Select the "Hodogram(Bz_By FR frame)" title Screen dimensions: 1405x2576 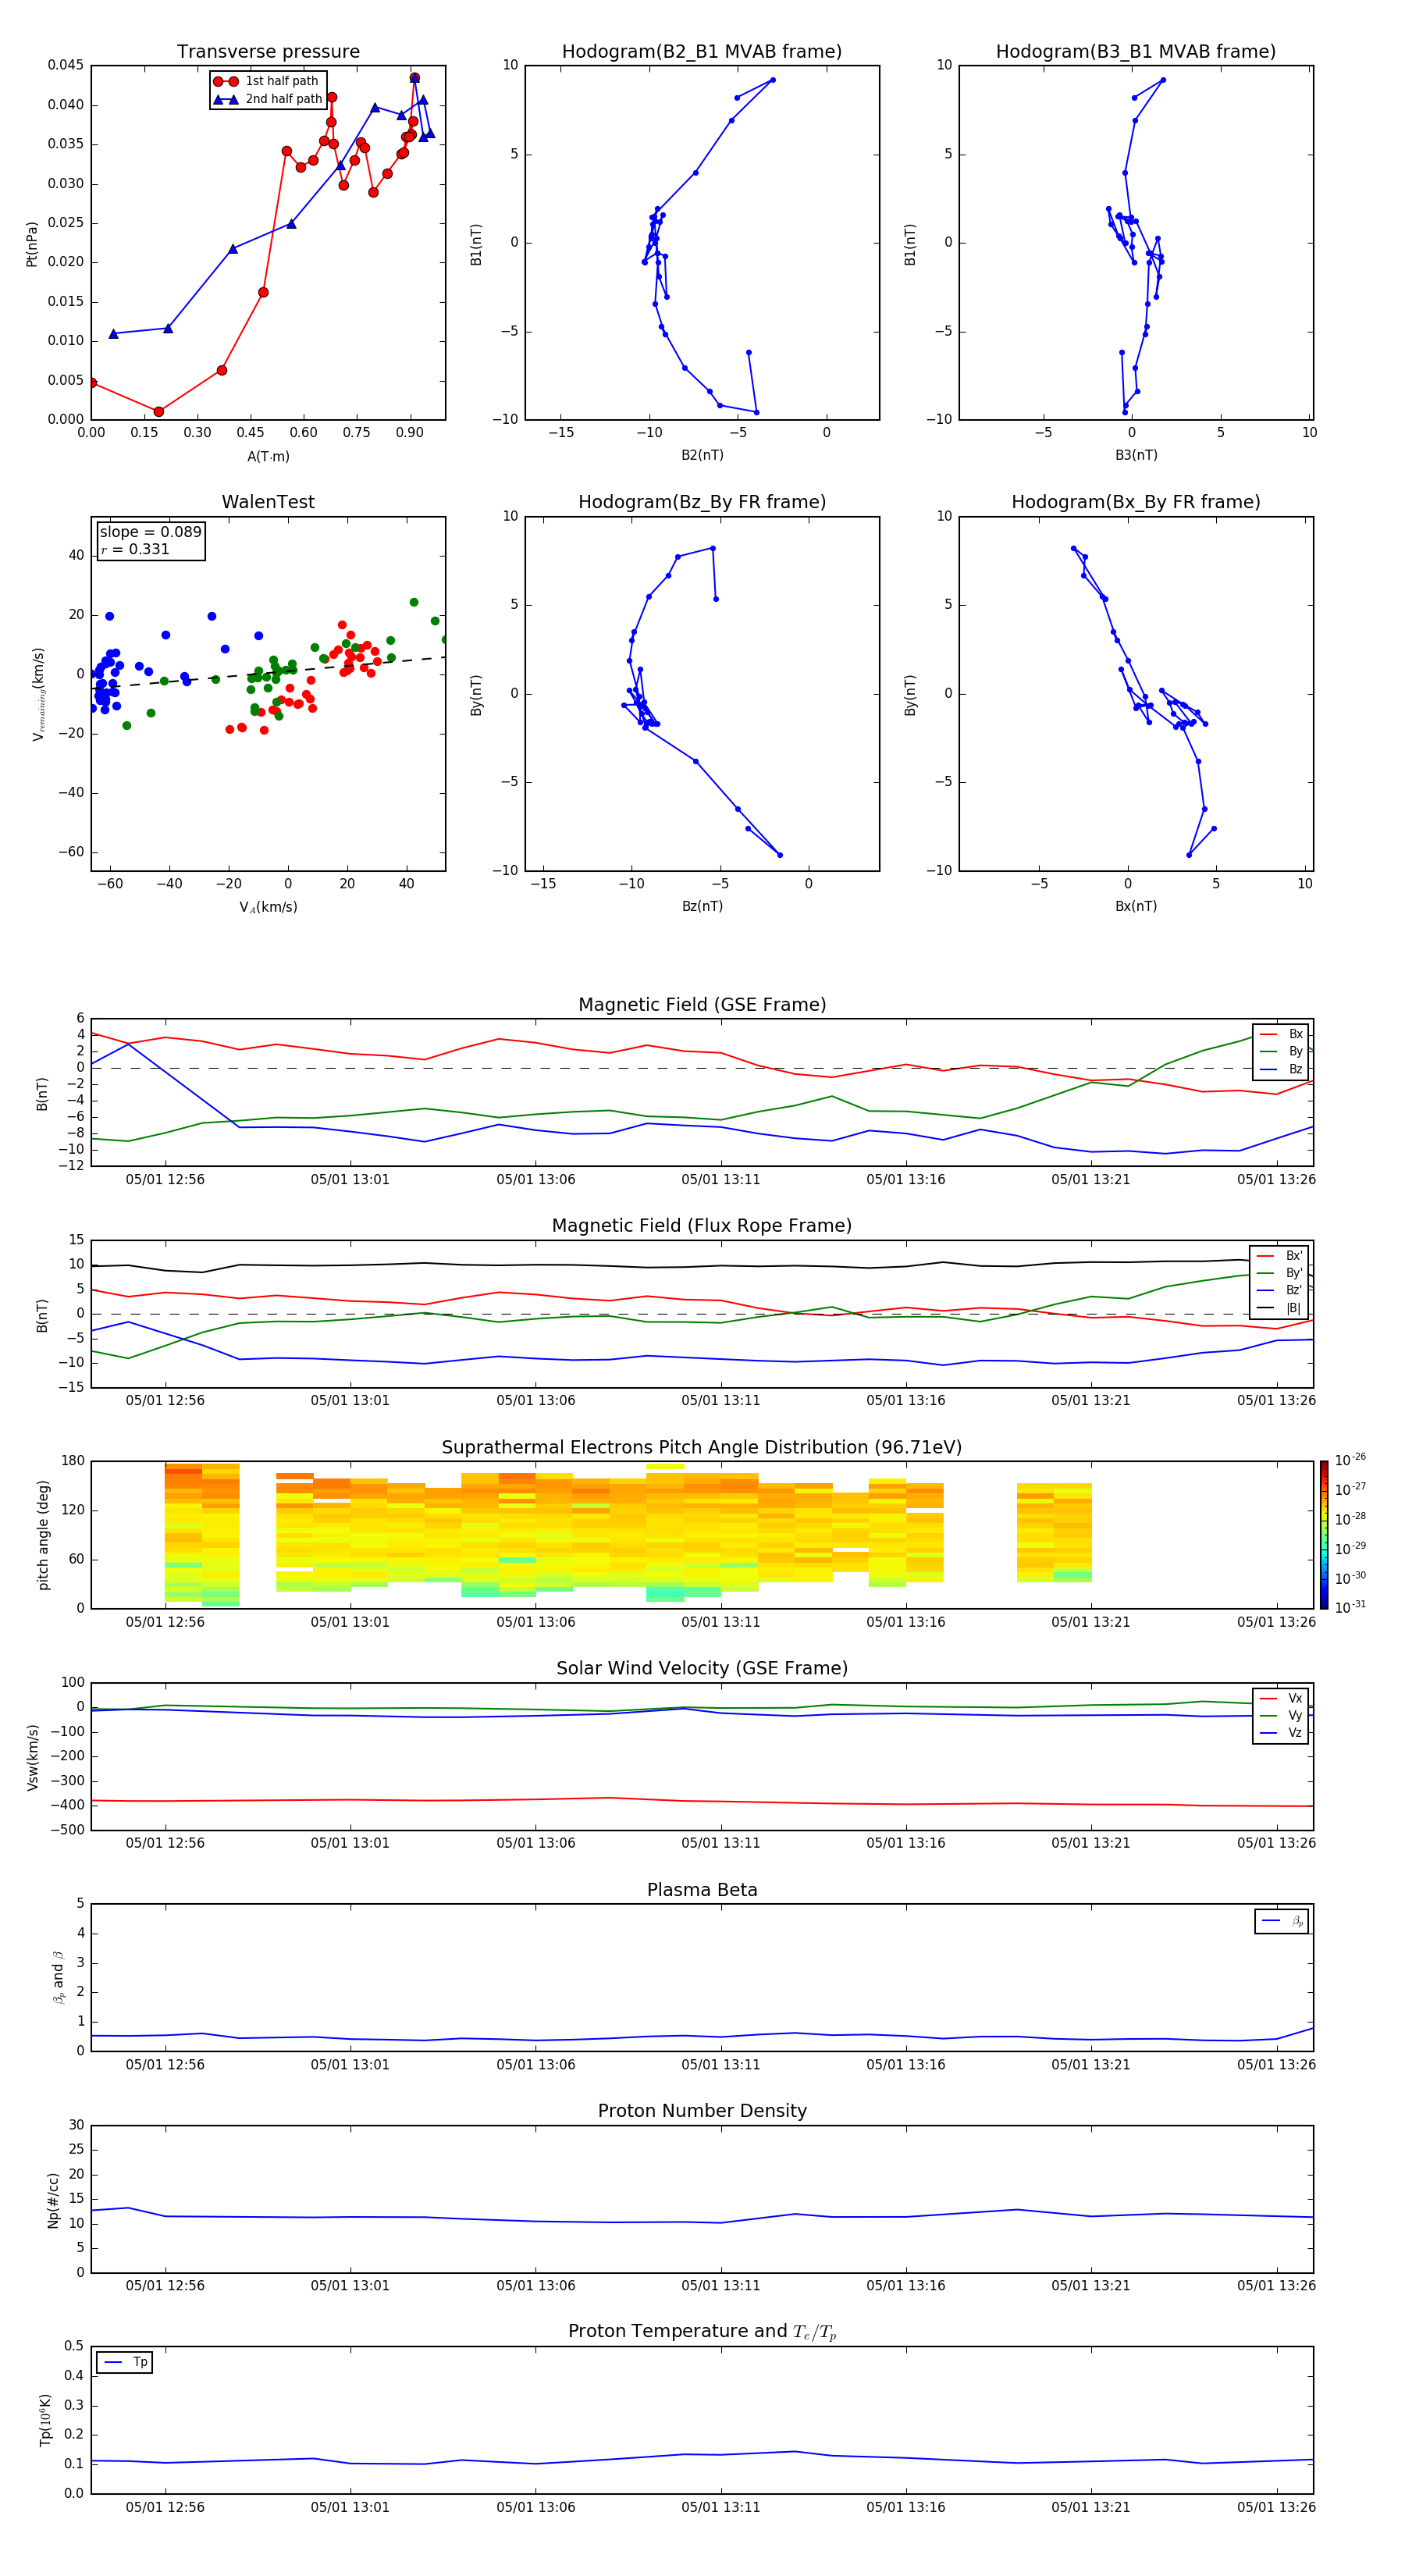click(702, 502)
